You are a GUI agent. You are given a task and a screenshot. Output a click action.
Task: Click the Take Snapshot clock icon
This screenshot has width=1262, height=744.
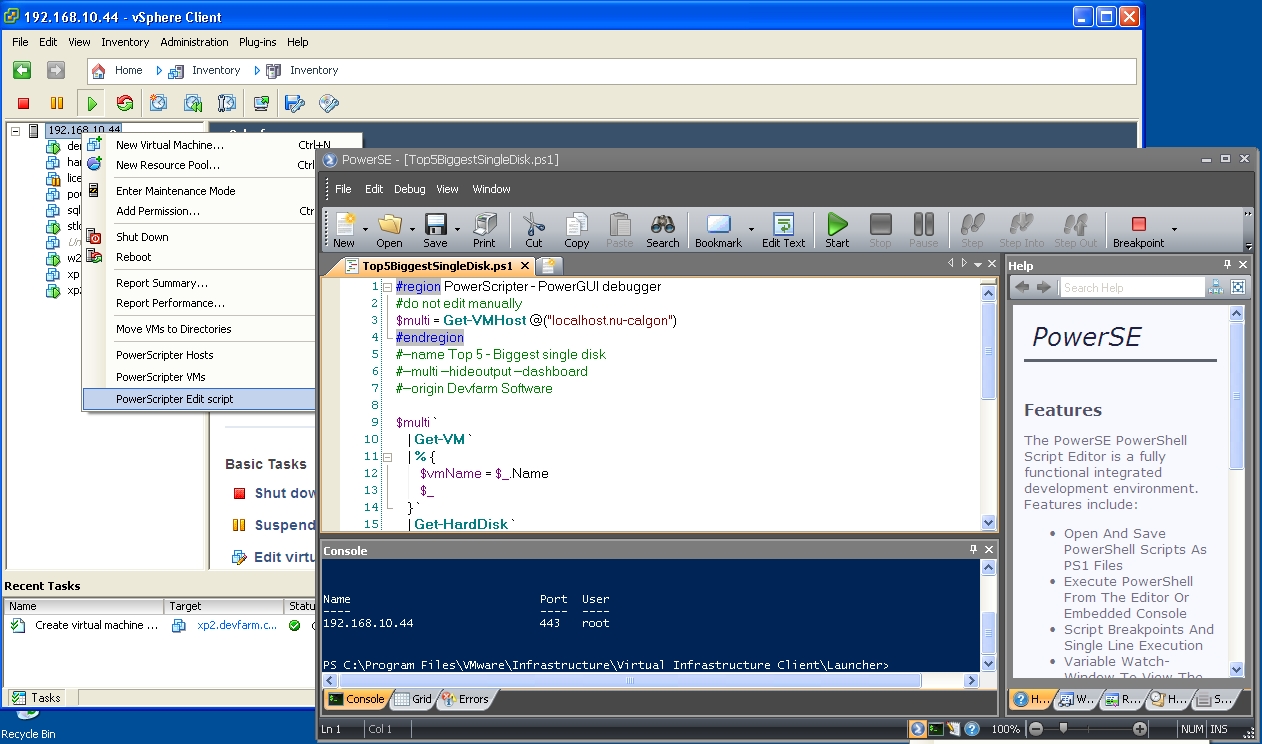click(x=158, y=103)
